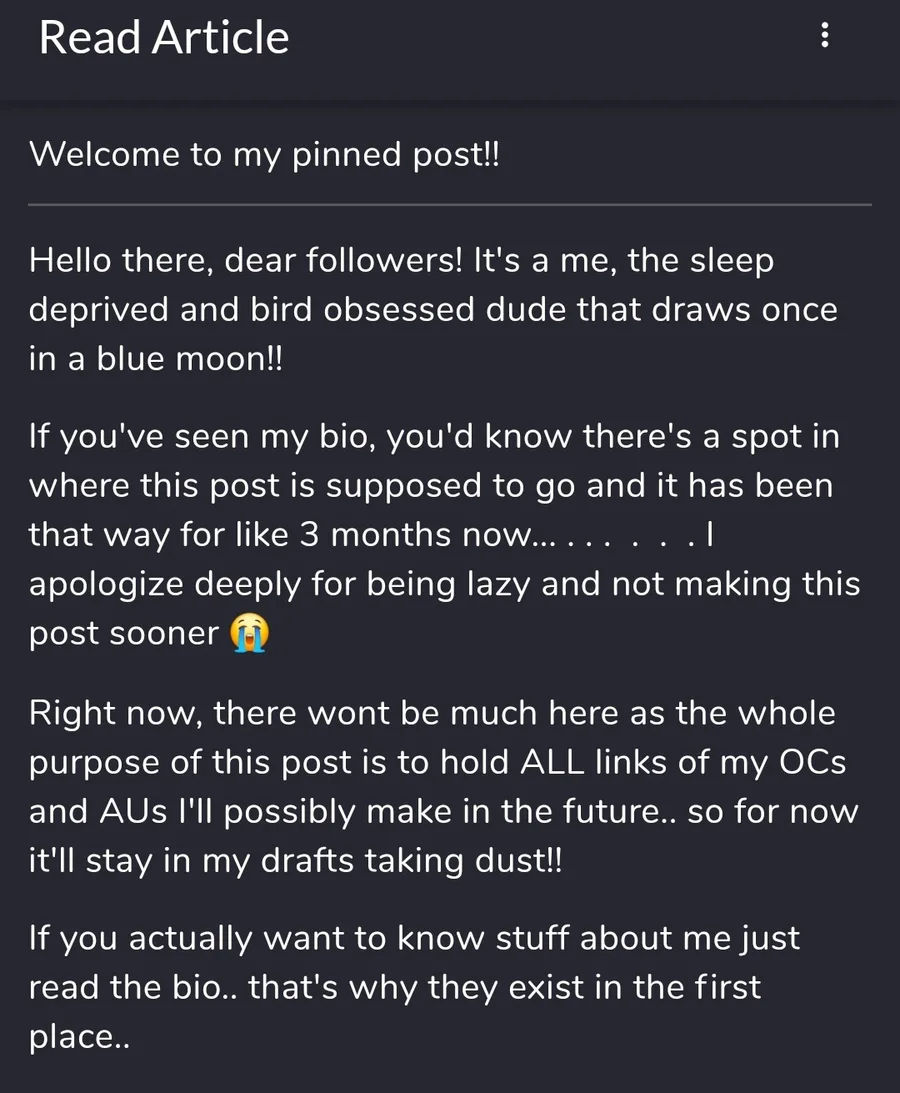Viewport: 900px width, 1093px height.
Task: Click the divider line below the heading
Action: coord(450,204)
